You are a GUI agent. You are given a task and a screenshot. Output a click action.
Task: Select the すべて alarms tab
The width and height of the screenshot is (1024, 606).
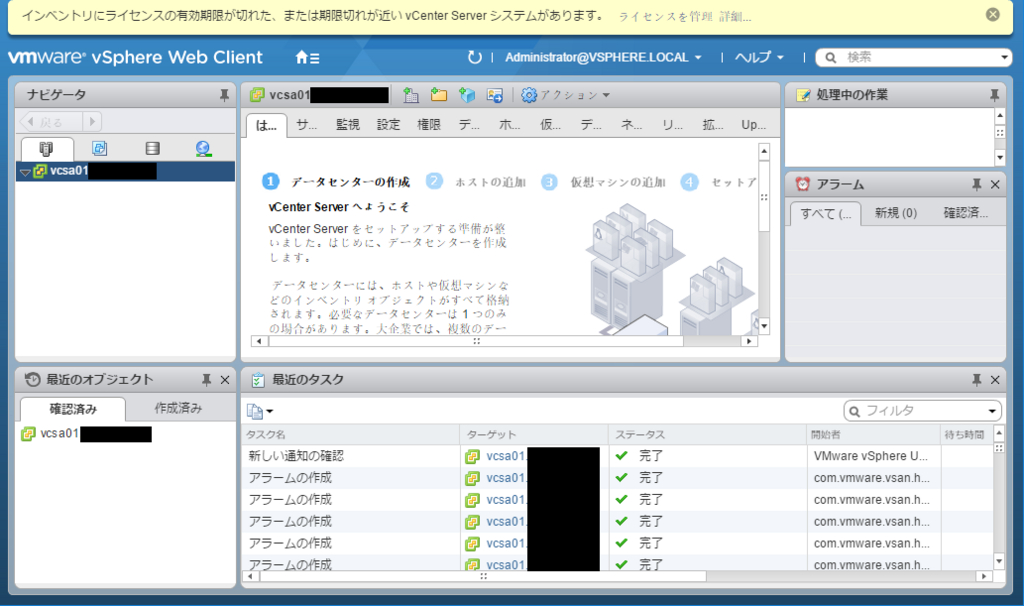click(x=825, y=214)
